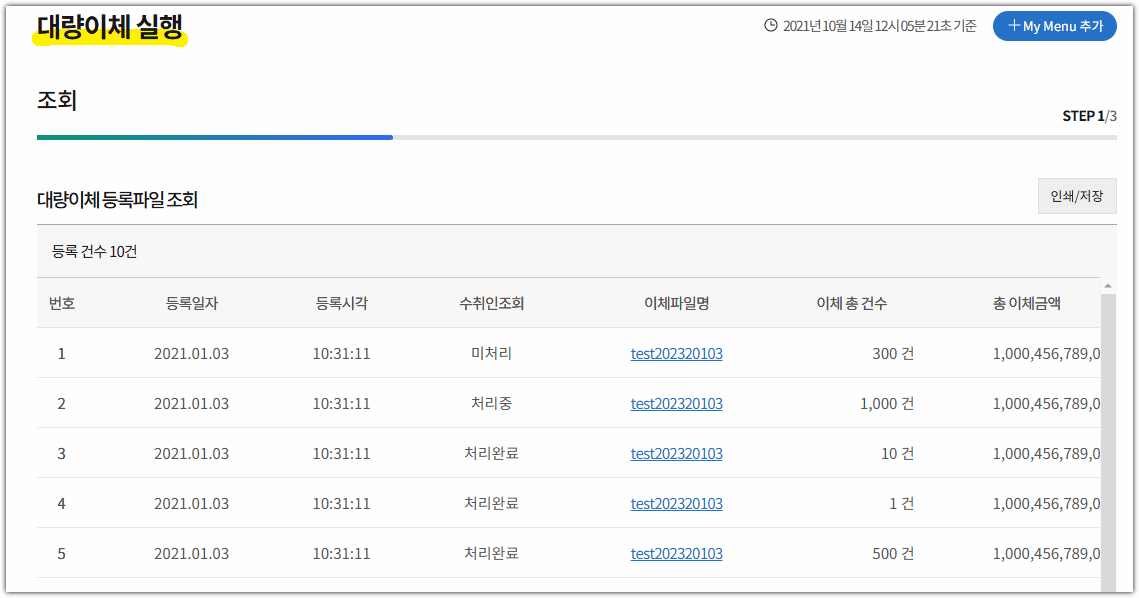The height and width of the screenshot is (598, 1139).
Task: Click the "STEP 1/3" indicator
Action: point(1090,116)
